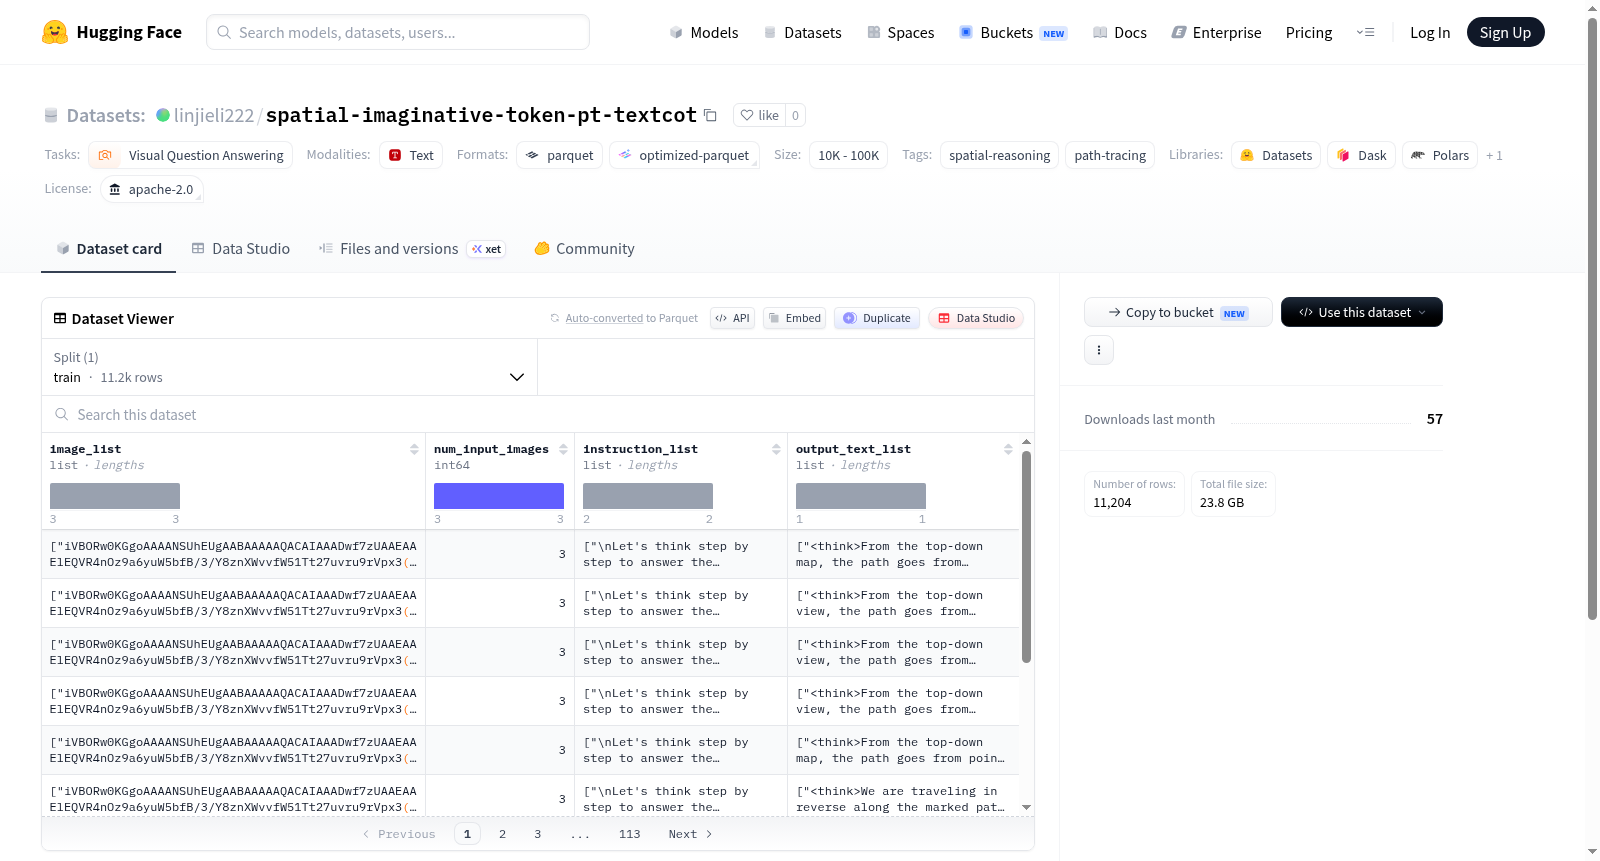Image resolution: width=1600 pixels, height=861 pixels.
Task: Click the page vertical scrollbar
Action: point(1592,318)
